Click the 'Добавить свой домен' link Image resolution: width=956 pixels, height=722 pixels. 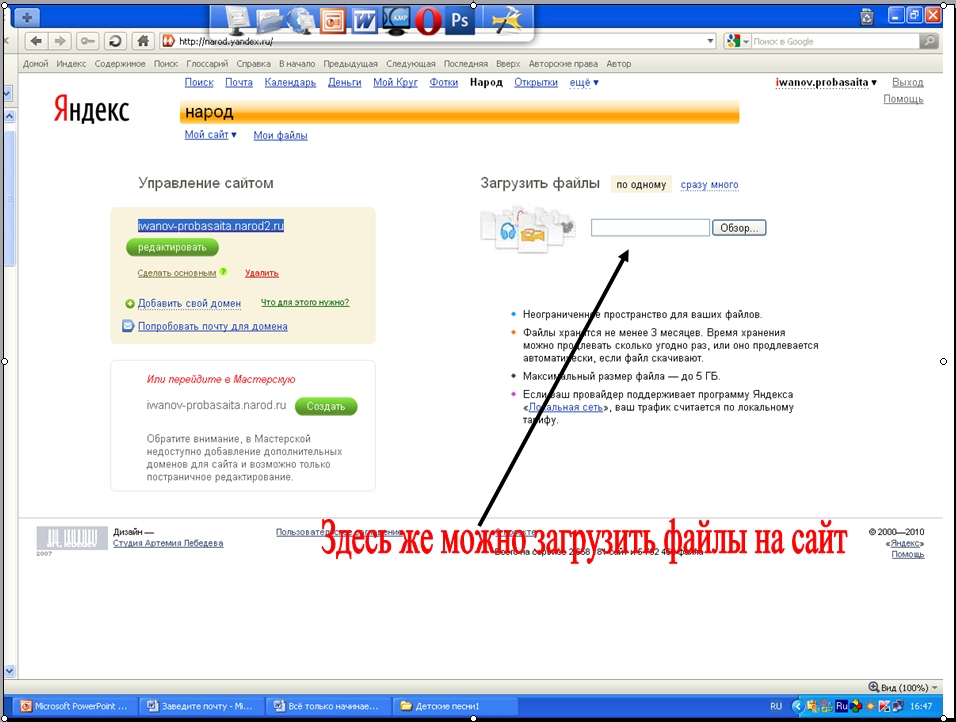(x=189, y=303)
